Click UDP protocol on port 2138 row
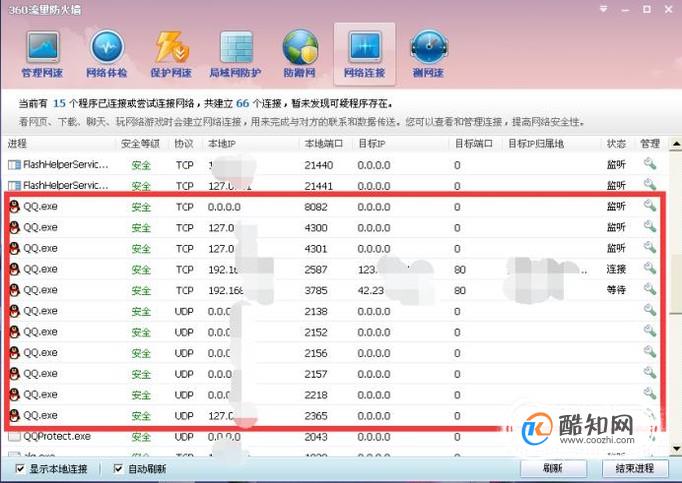The height and width of the screenshot is (483, 682). point(184,312)
